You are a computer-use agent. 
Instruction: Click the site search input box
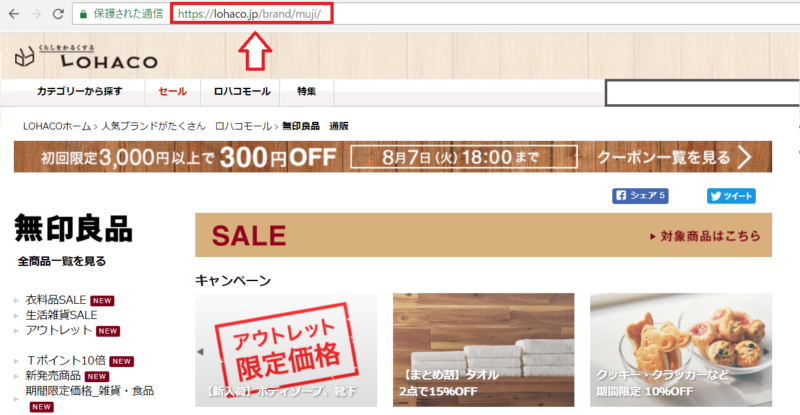coord(702,93)
